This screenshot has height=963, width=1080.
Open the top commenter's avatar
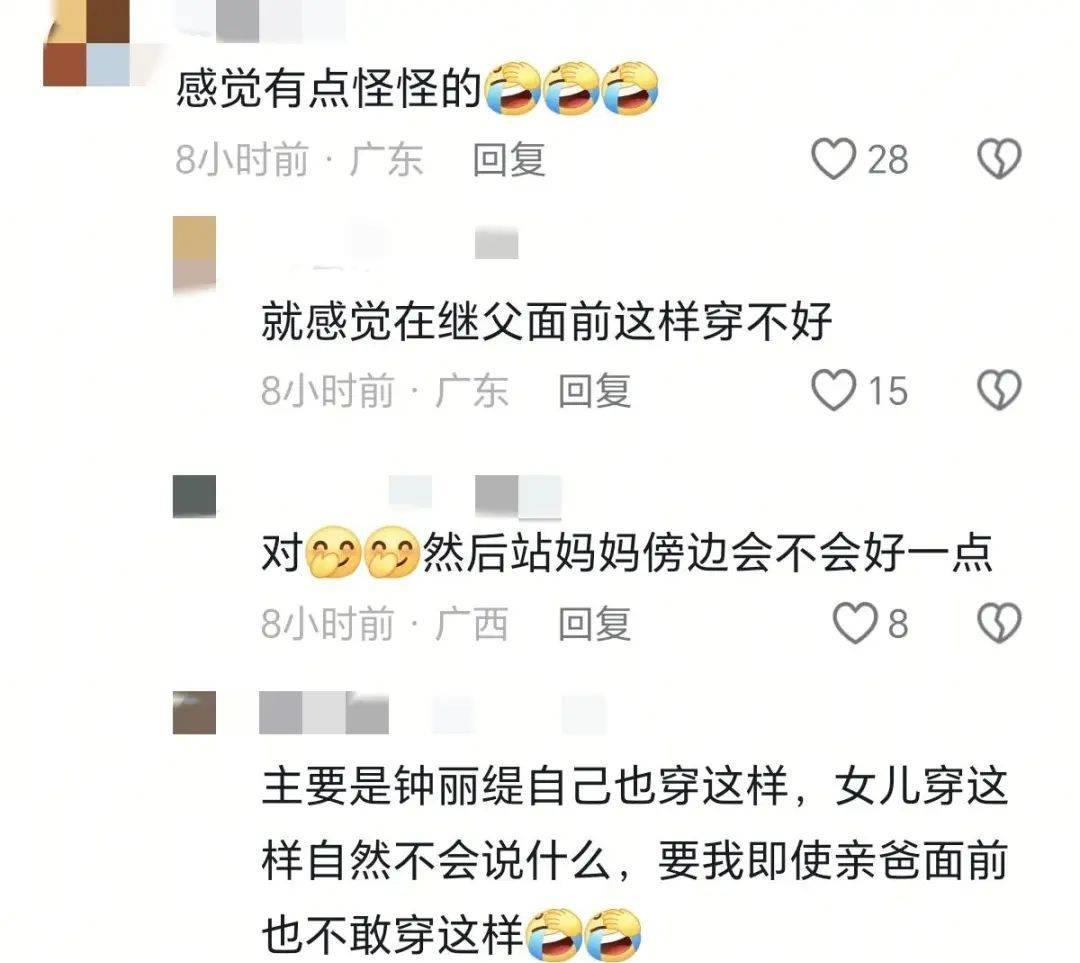87,43
